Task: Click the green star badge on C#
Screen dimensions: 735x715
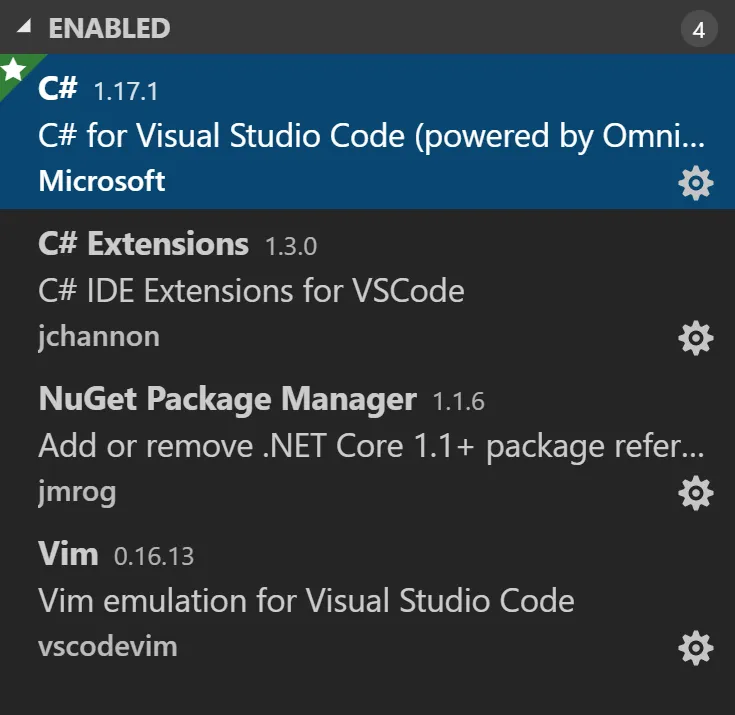Action: 14,71
